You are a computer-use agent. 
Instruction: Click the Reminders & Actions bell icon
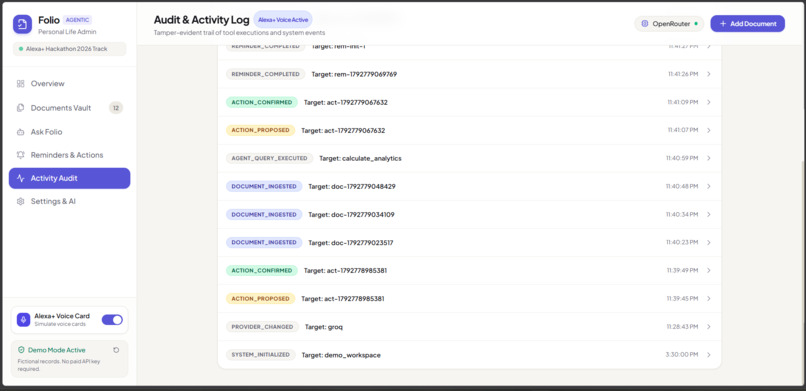click(x=21, y=155)
